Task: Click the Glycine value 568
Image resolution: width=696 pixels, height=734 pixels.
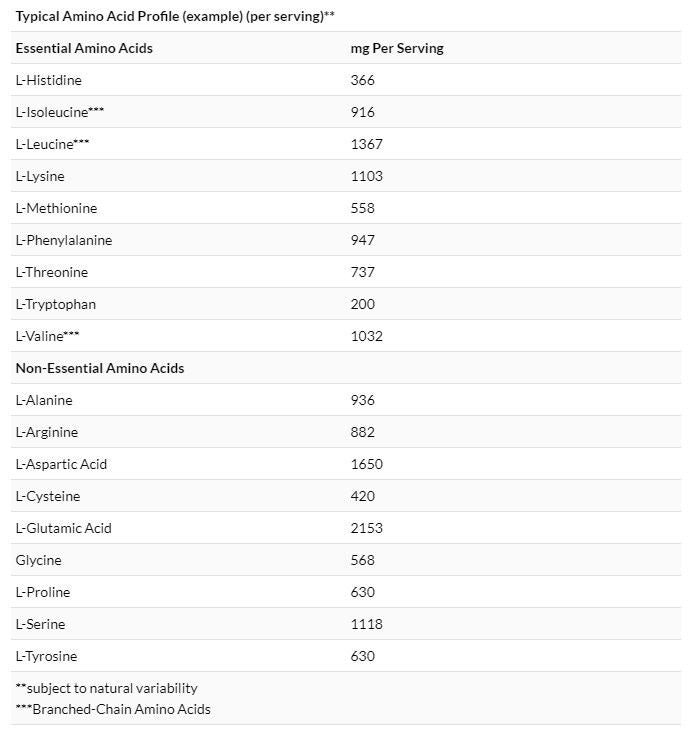Action: [363, 560]
